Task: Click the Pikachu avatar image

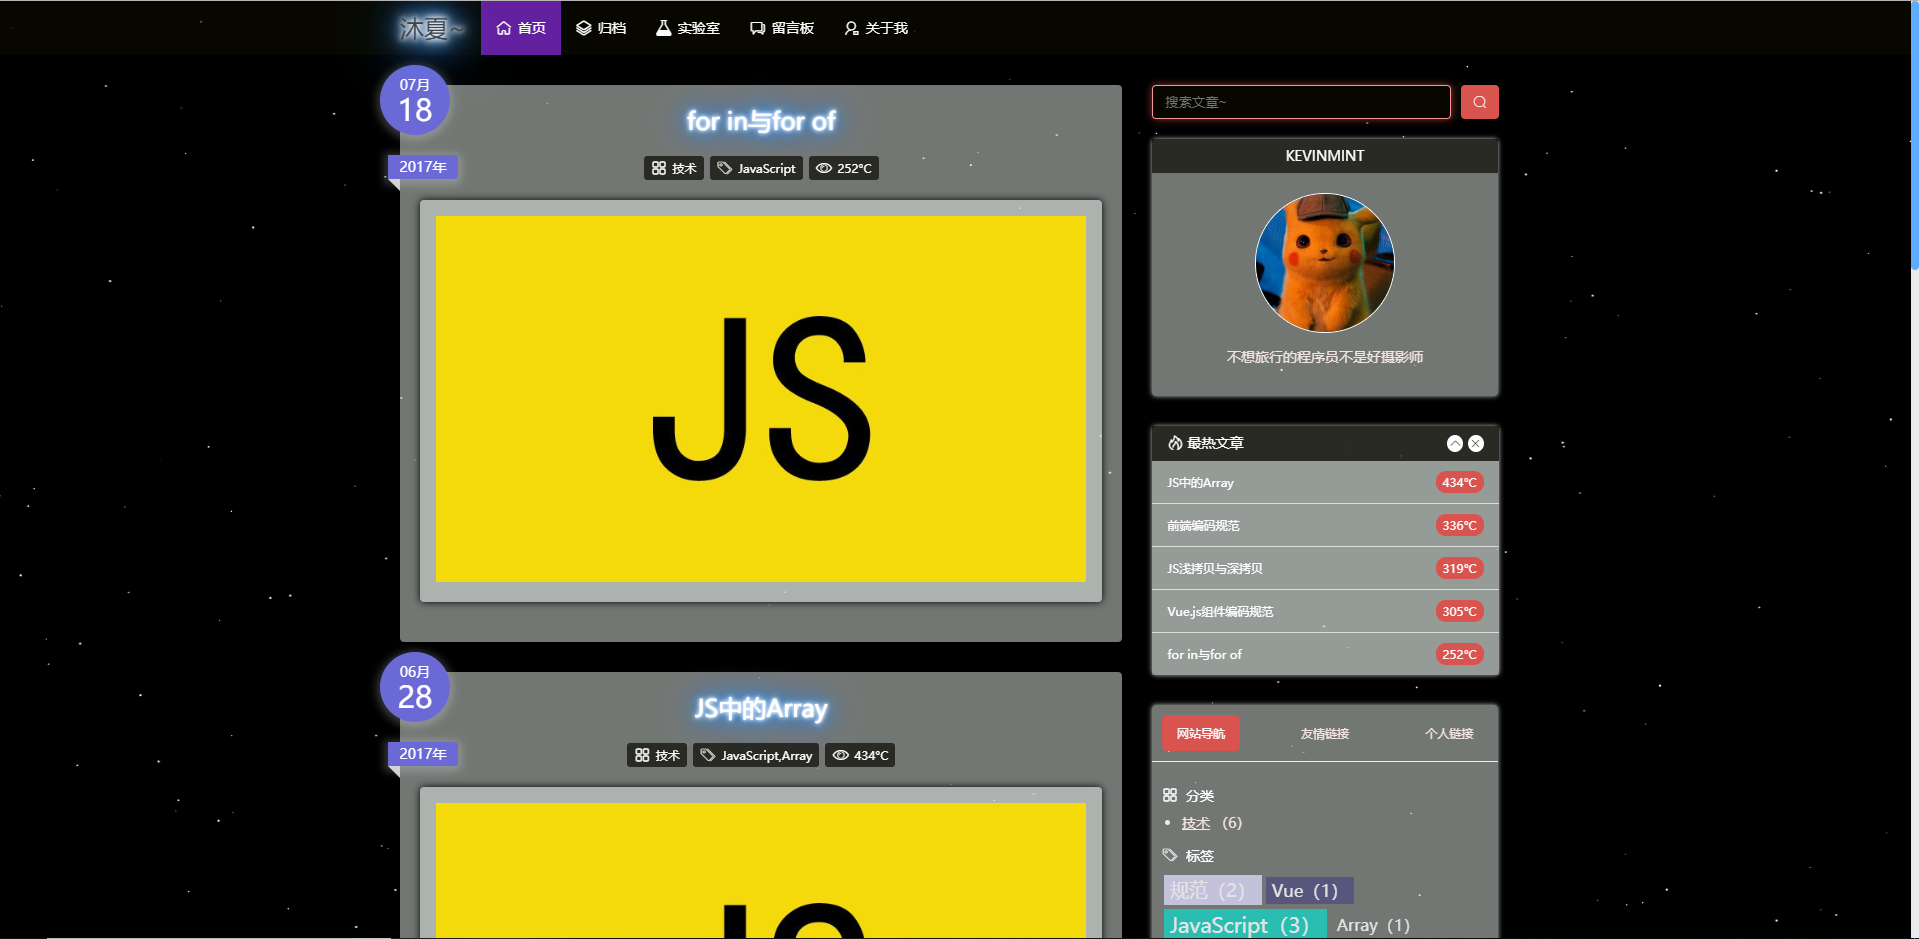Action: (x=1325, y=263)
